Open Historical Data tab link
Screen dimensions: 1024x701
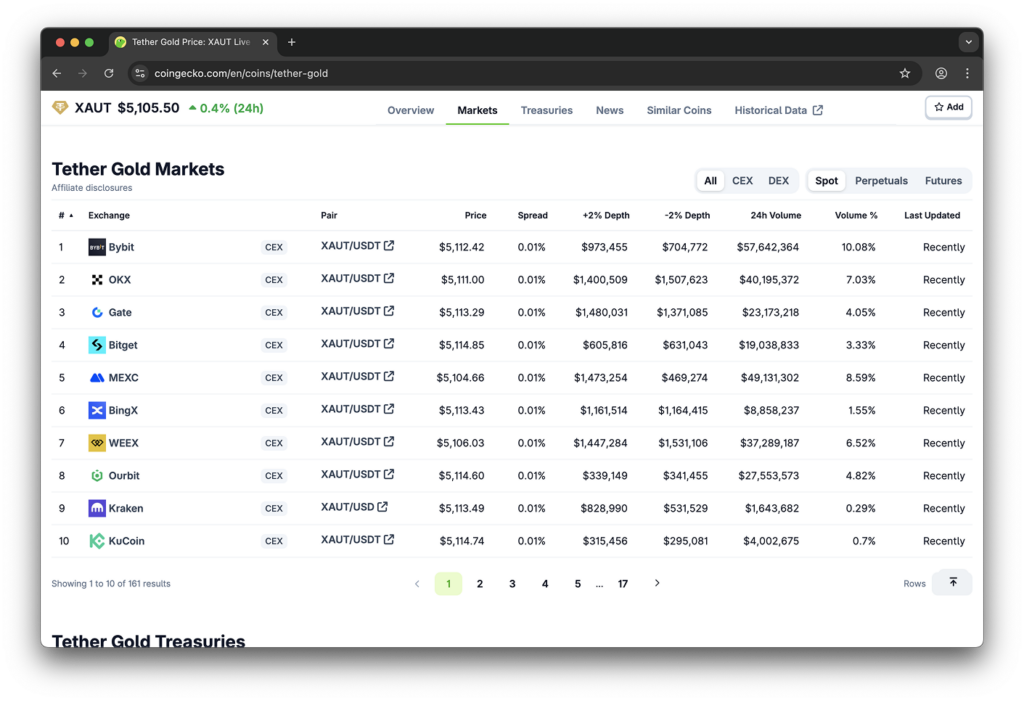pyautogui.click(x=778, y=110)
